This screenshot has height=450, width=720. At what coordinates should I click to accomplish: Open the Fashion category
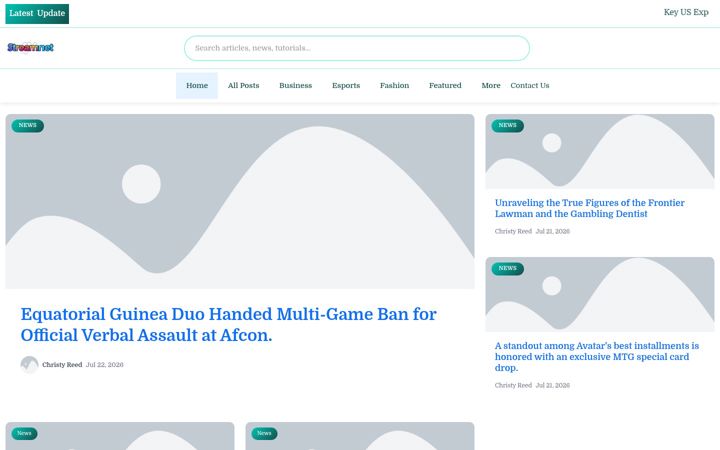[394, 85]
